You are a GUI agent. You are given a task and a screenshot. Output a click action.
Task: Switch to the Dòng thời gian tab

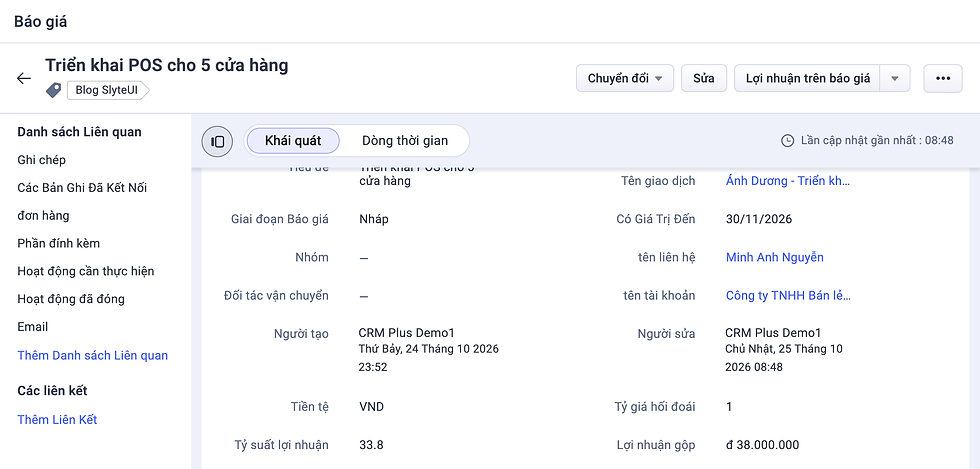[405, 141]
